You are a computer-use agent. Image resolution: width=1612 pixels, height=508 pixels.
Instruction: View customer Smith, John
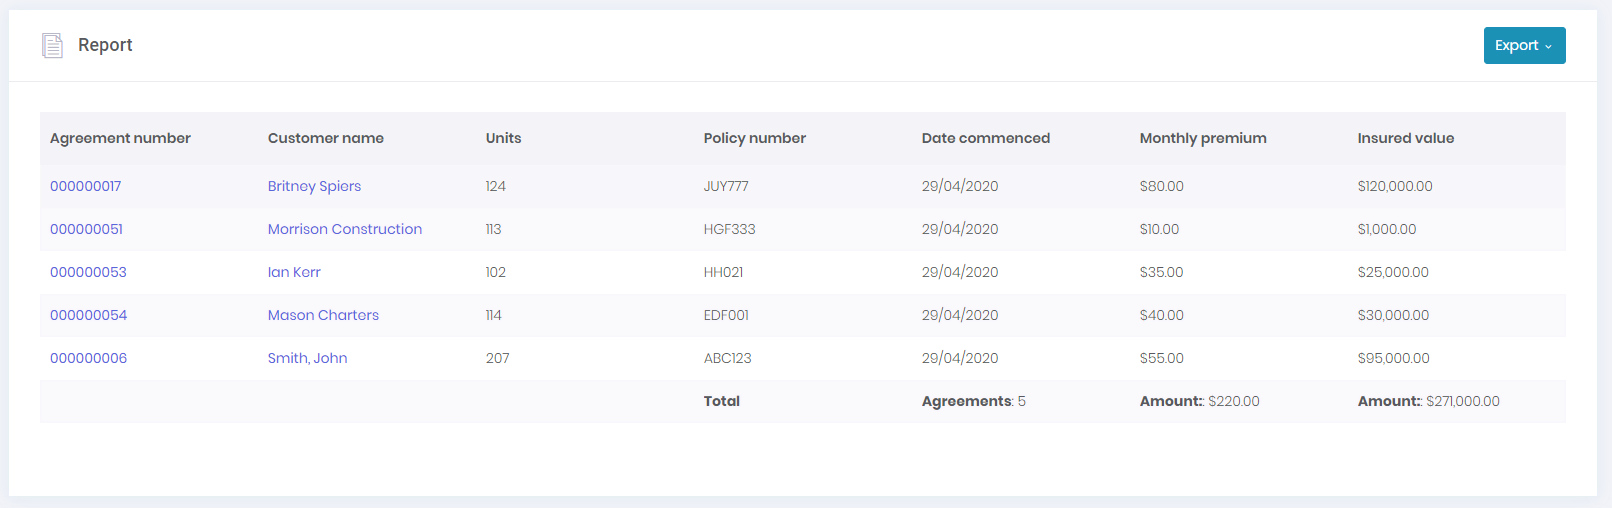coord(307,358)
